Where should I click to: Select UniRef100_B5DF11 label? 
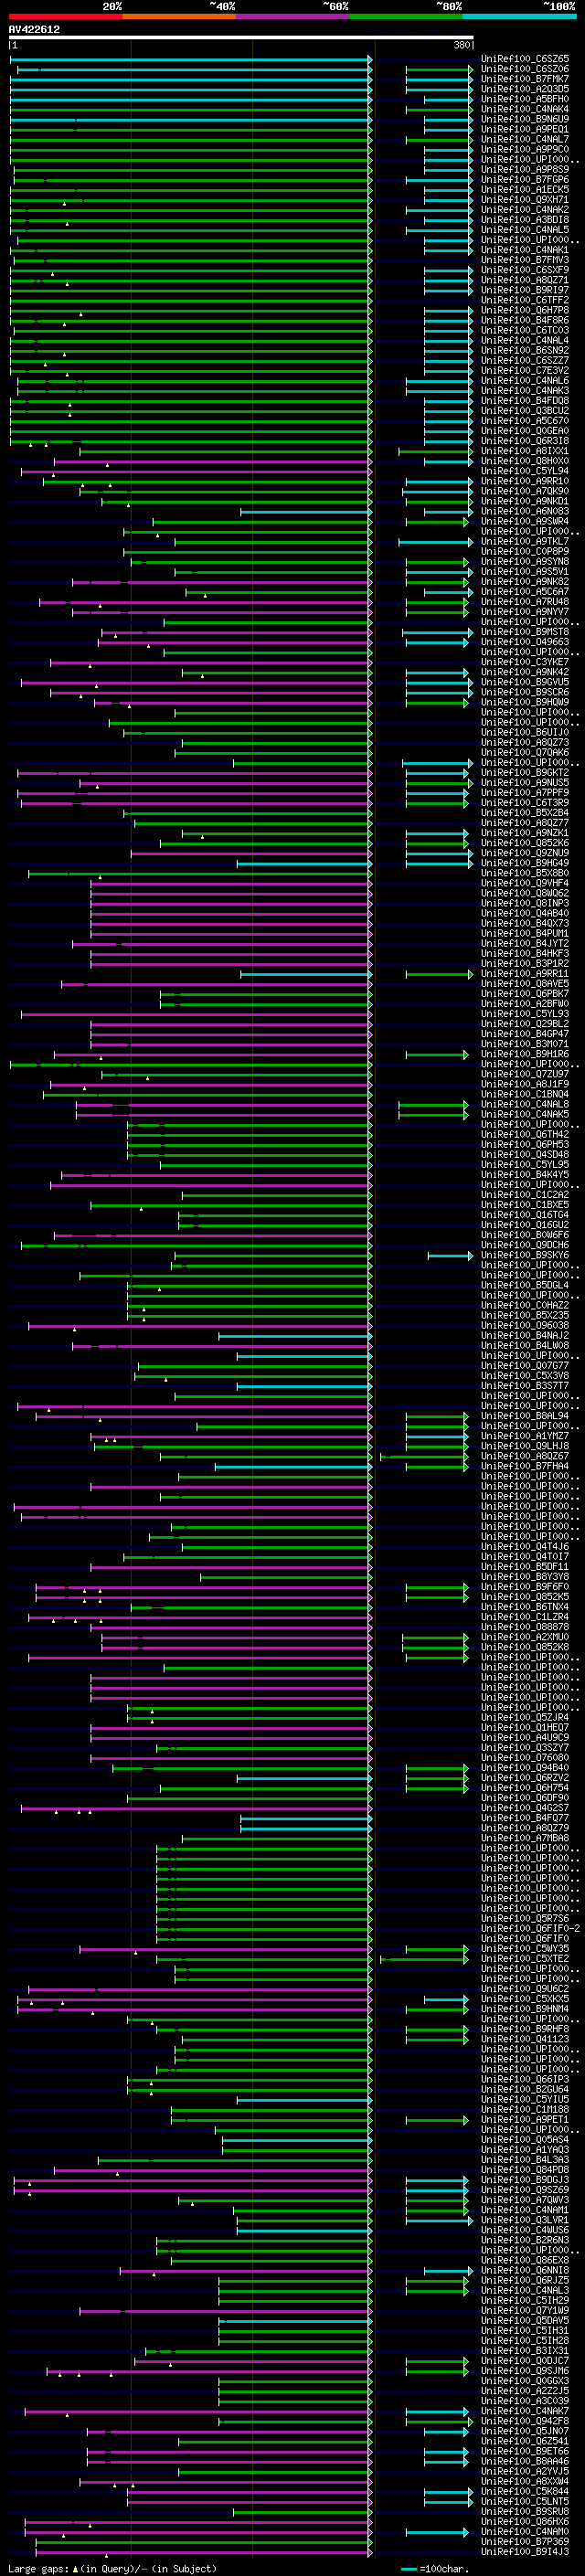[525, 1567]
